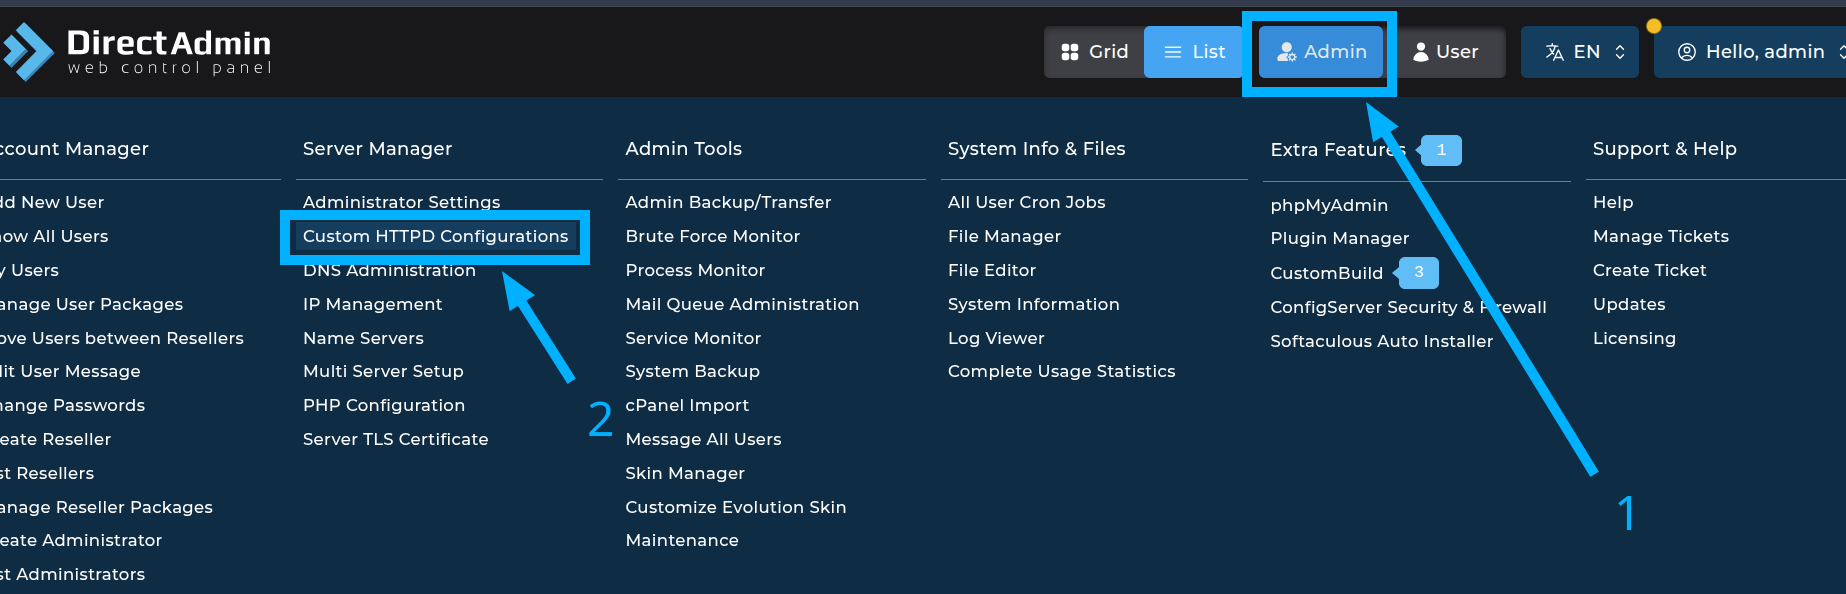
Task: Open Name Servers page
Action: coord(363,338)
